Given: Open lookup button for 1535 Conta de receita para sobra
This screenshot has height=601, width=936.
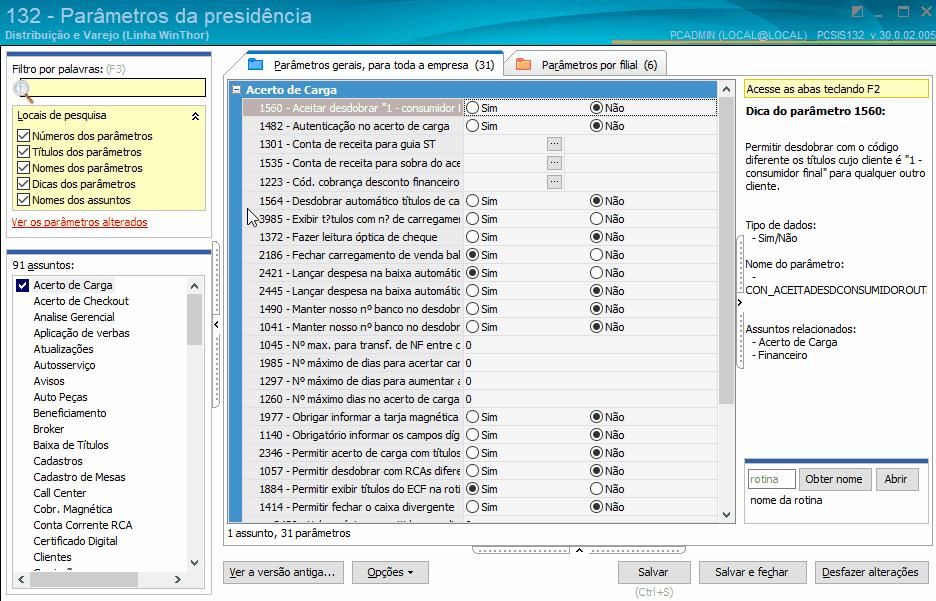Looking at the screenshot, I should 555,163.
